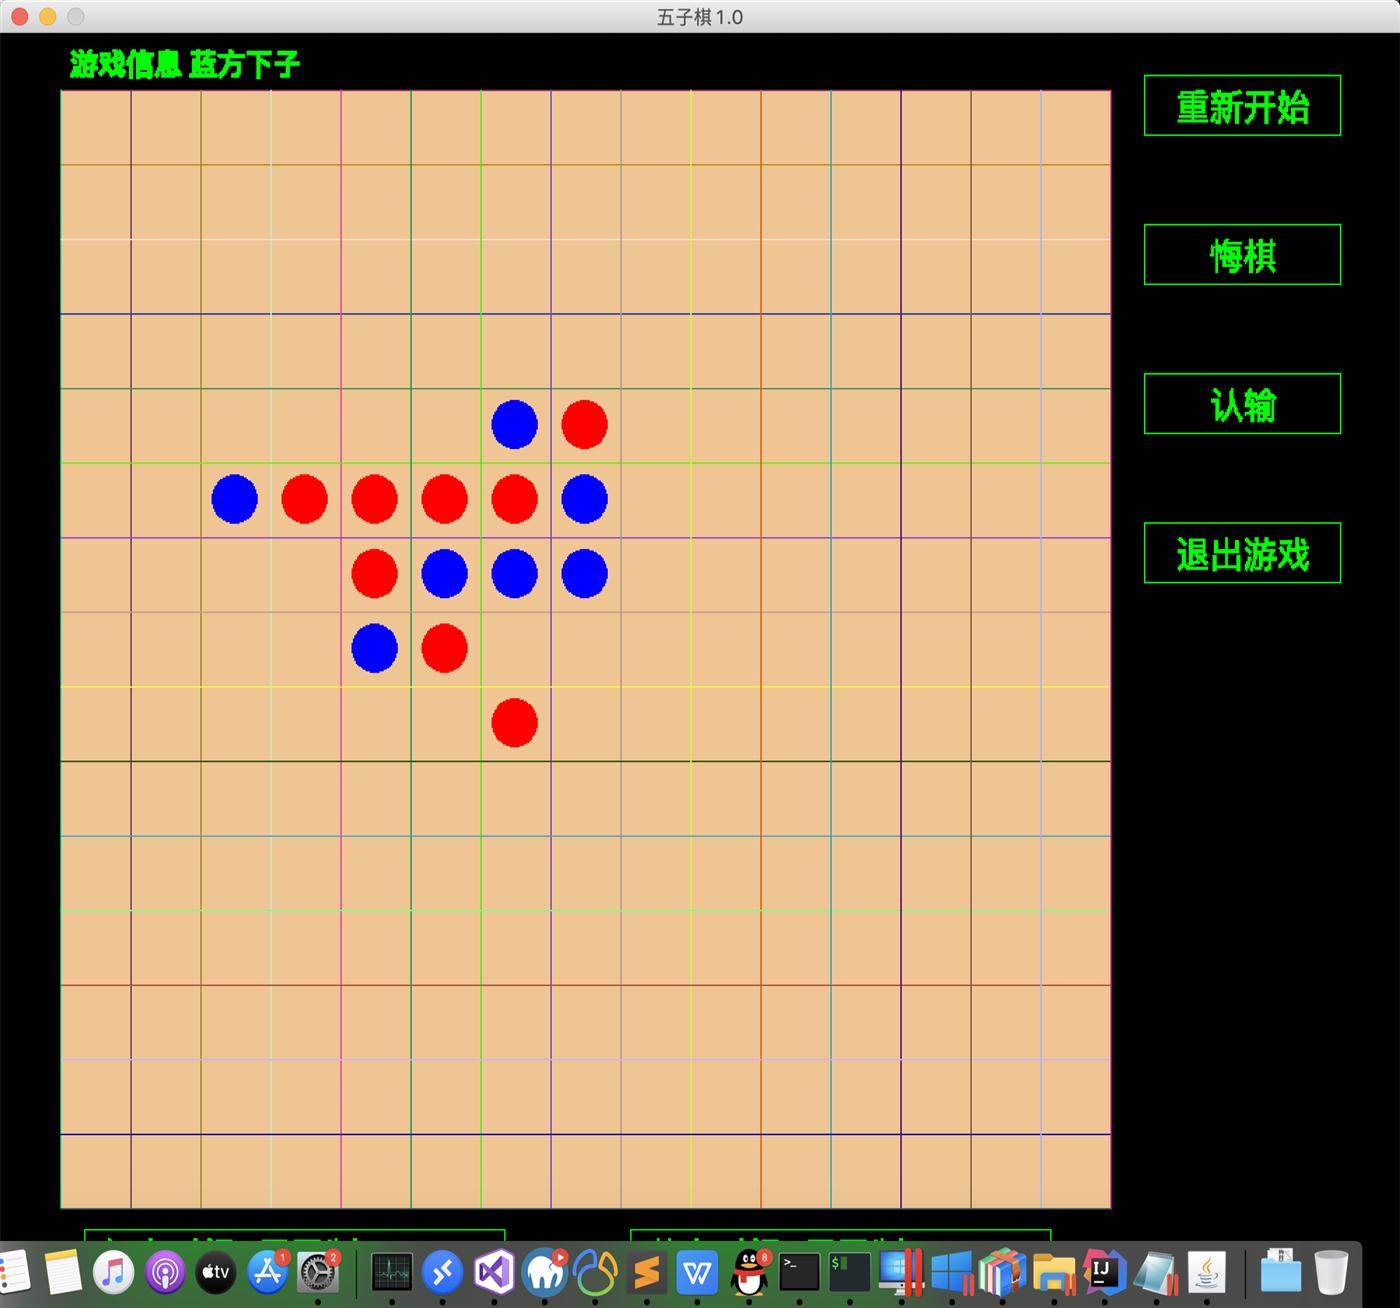Image resolution: width=1400 pixels, height=1308 pixels.
Task: Open Activity Monitor from the dock
Action: click(x=391, y=1273)
